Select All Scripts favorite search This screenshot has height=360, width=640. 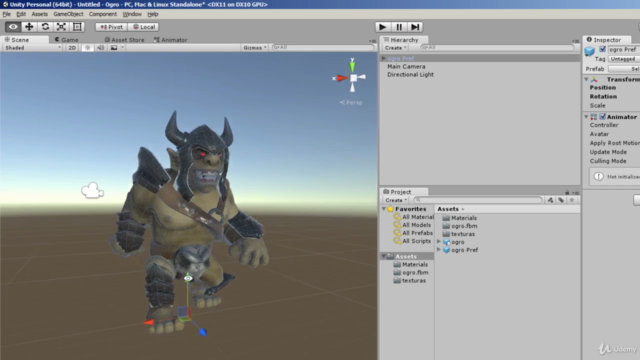(412, 241)
